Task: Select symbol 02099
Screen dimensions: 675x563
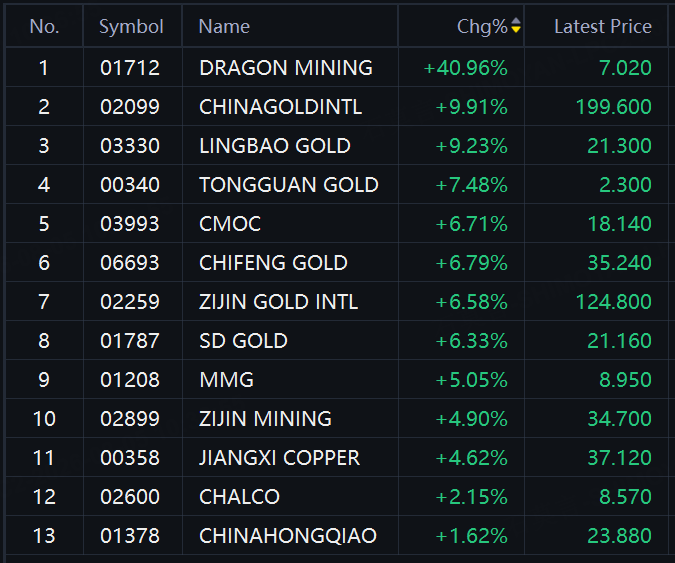Action: 130,107
